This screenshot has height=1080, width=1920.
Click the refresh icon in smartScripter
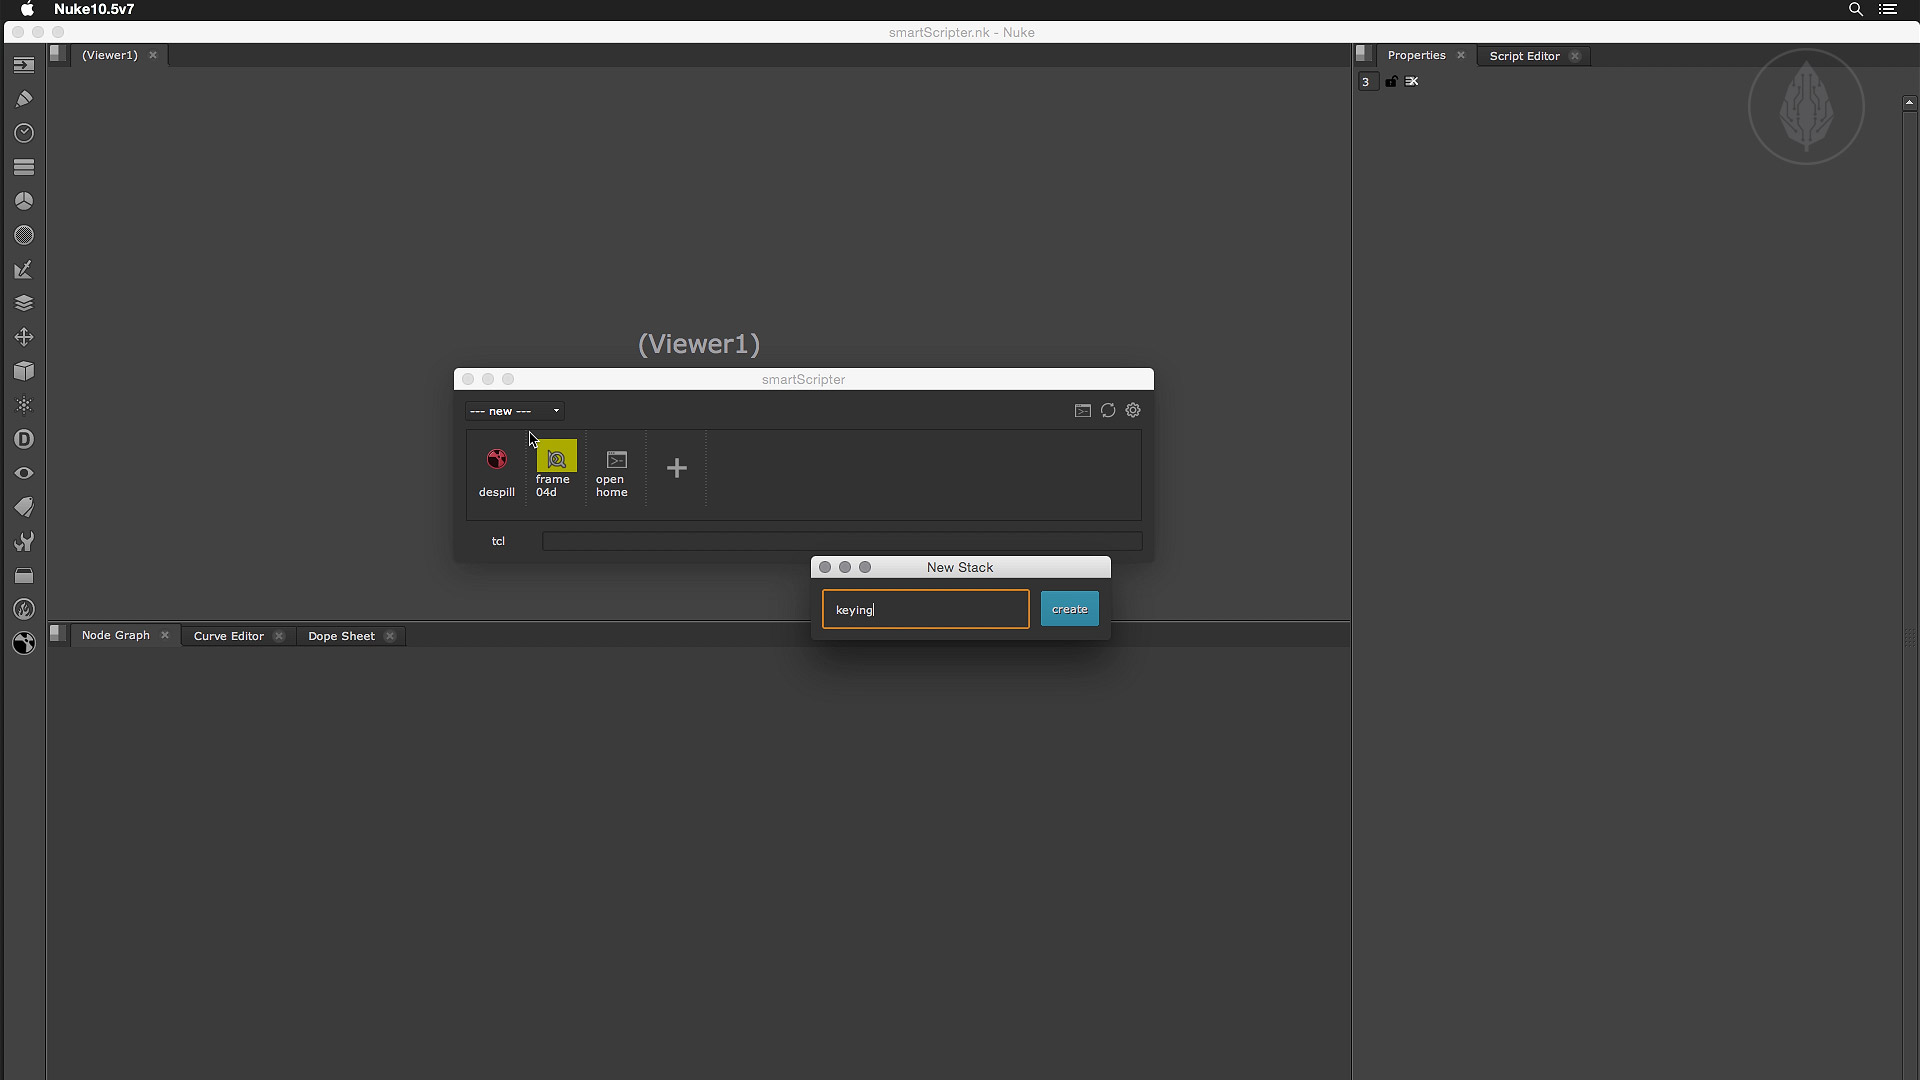tap(1108, 410)
